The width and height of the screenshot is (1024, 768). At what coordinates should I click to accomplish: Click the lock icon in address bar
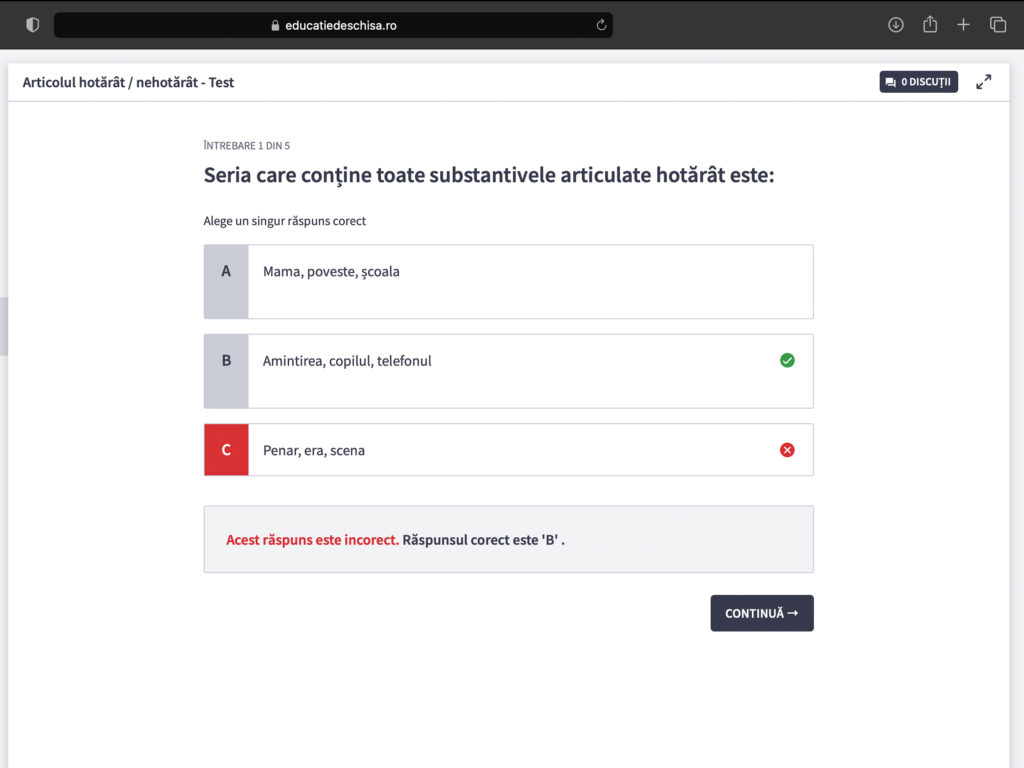point(276,26)
